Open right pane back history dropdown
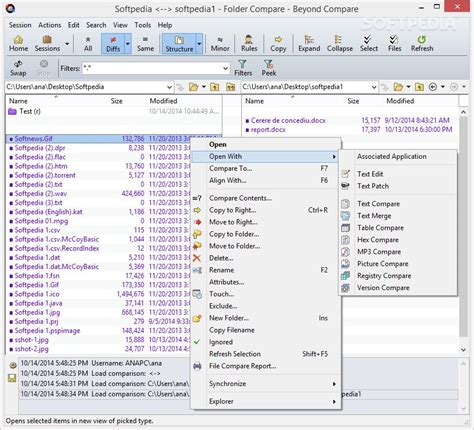 443,87
